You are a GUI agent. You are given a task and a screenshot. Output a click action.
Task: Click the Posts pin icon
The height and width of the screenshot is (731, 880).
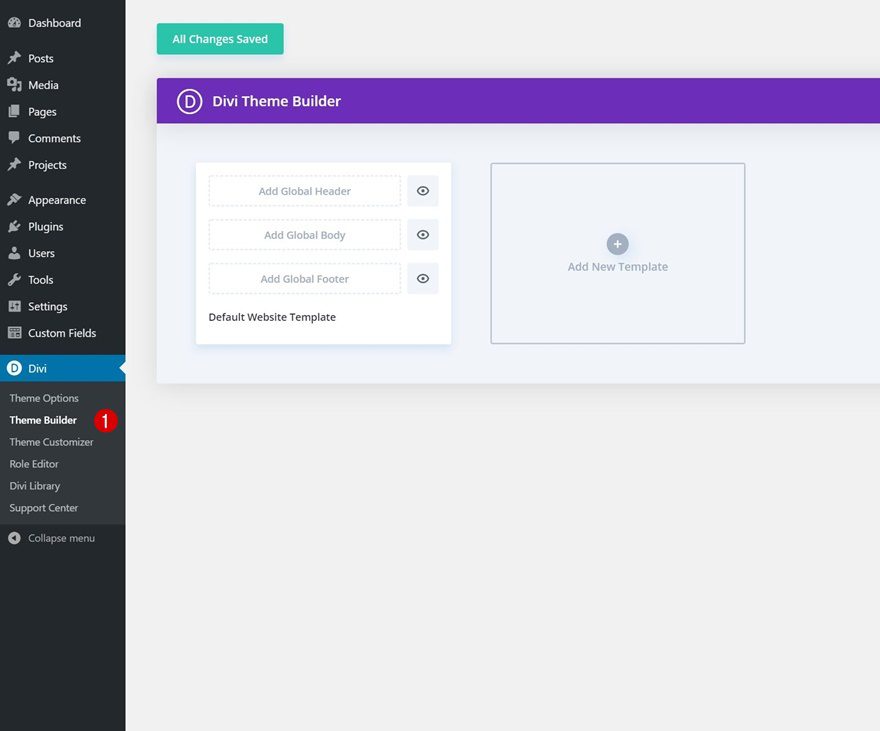tap(15, 57)
